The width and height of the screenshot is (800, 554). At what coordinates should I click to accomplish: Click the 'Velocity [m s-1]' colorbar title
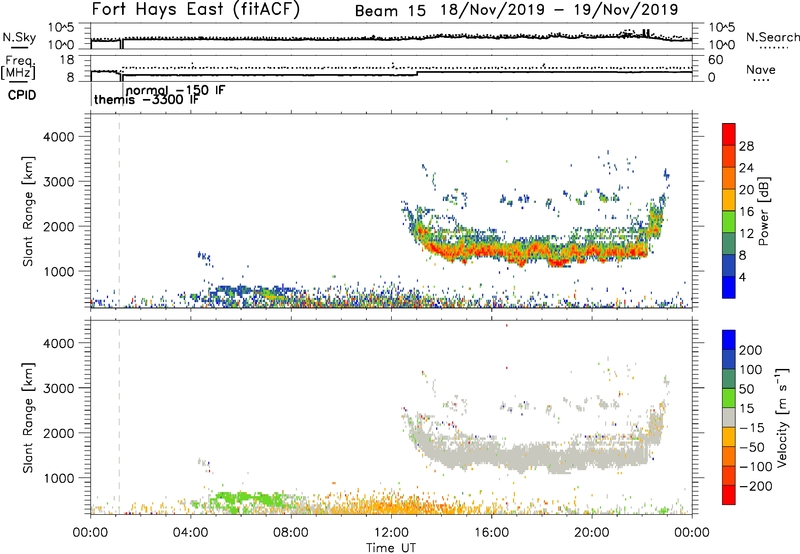point(781,417)
